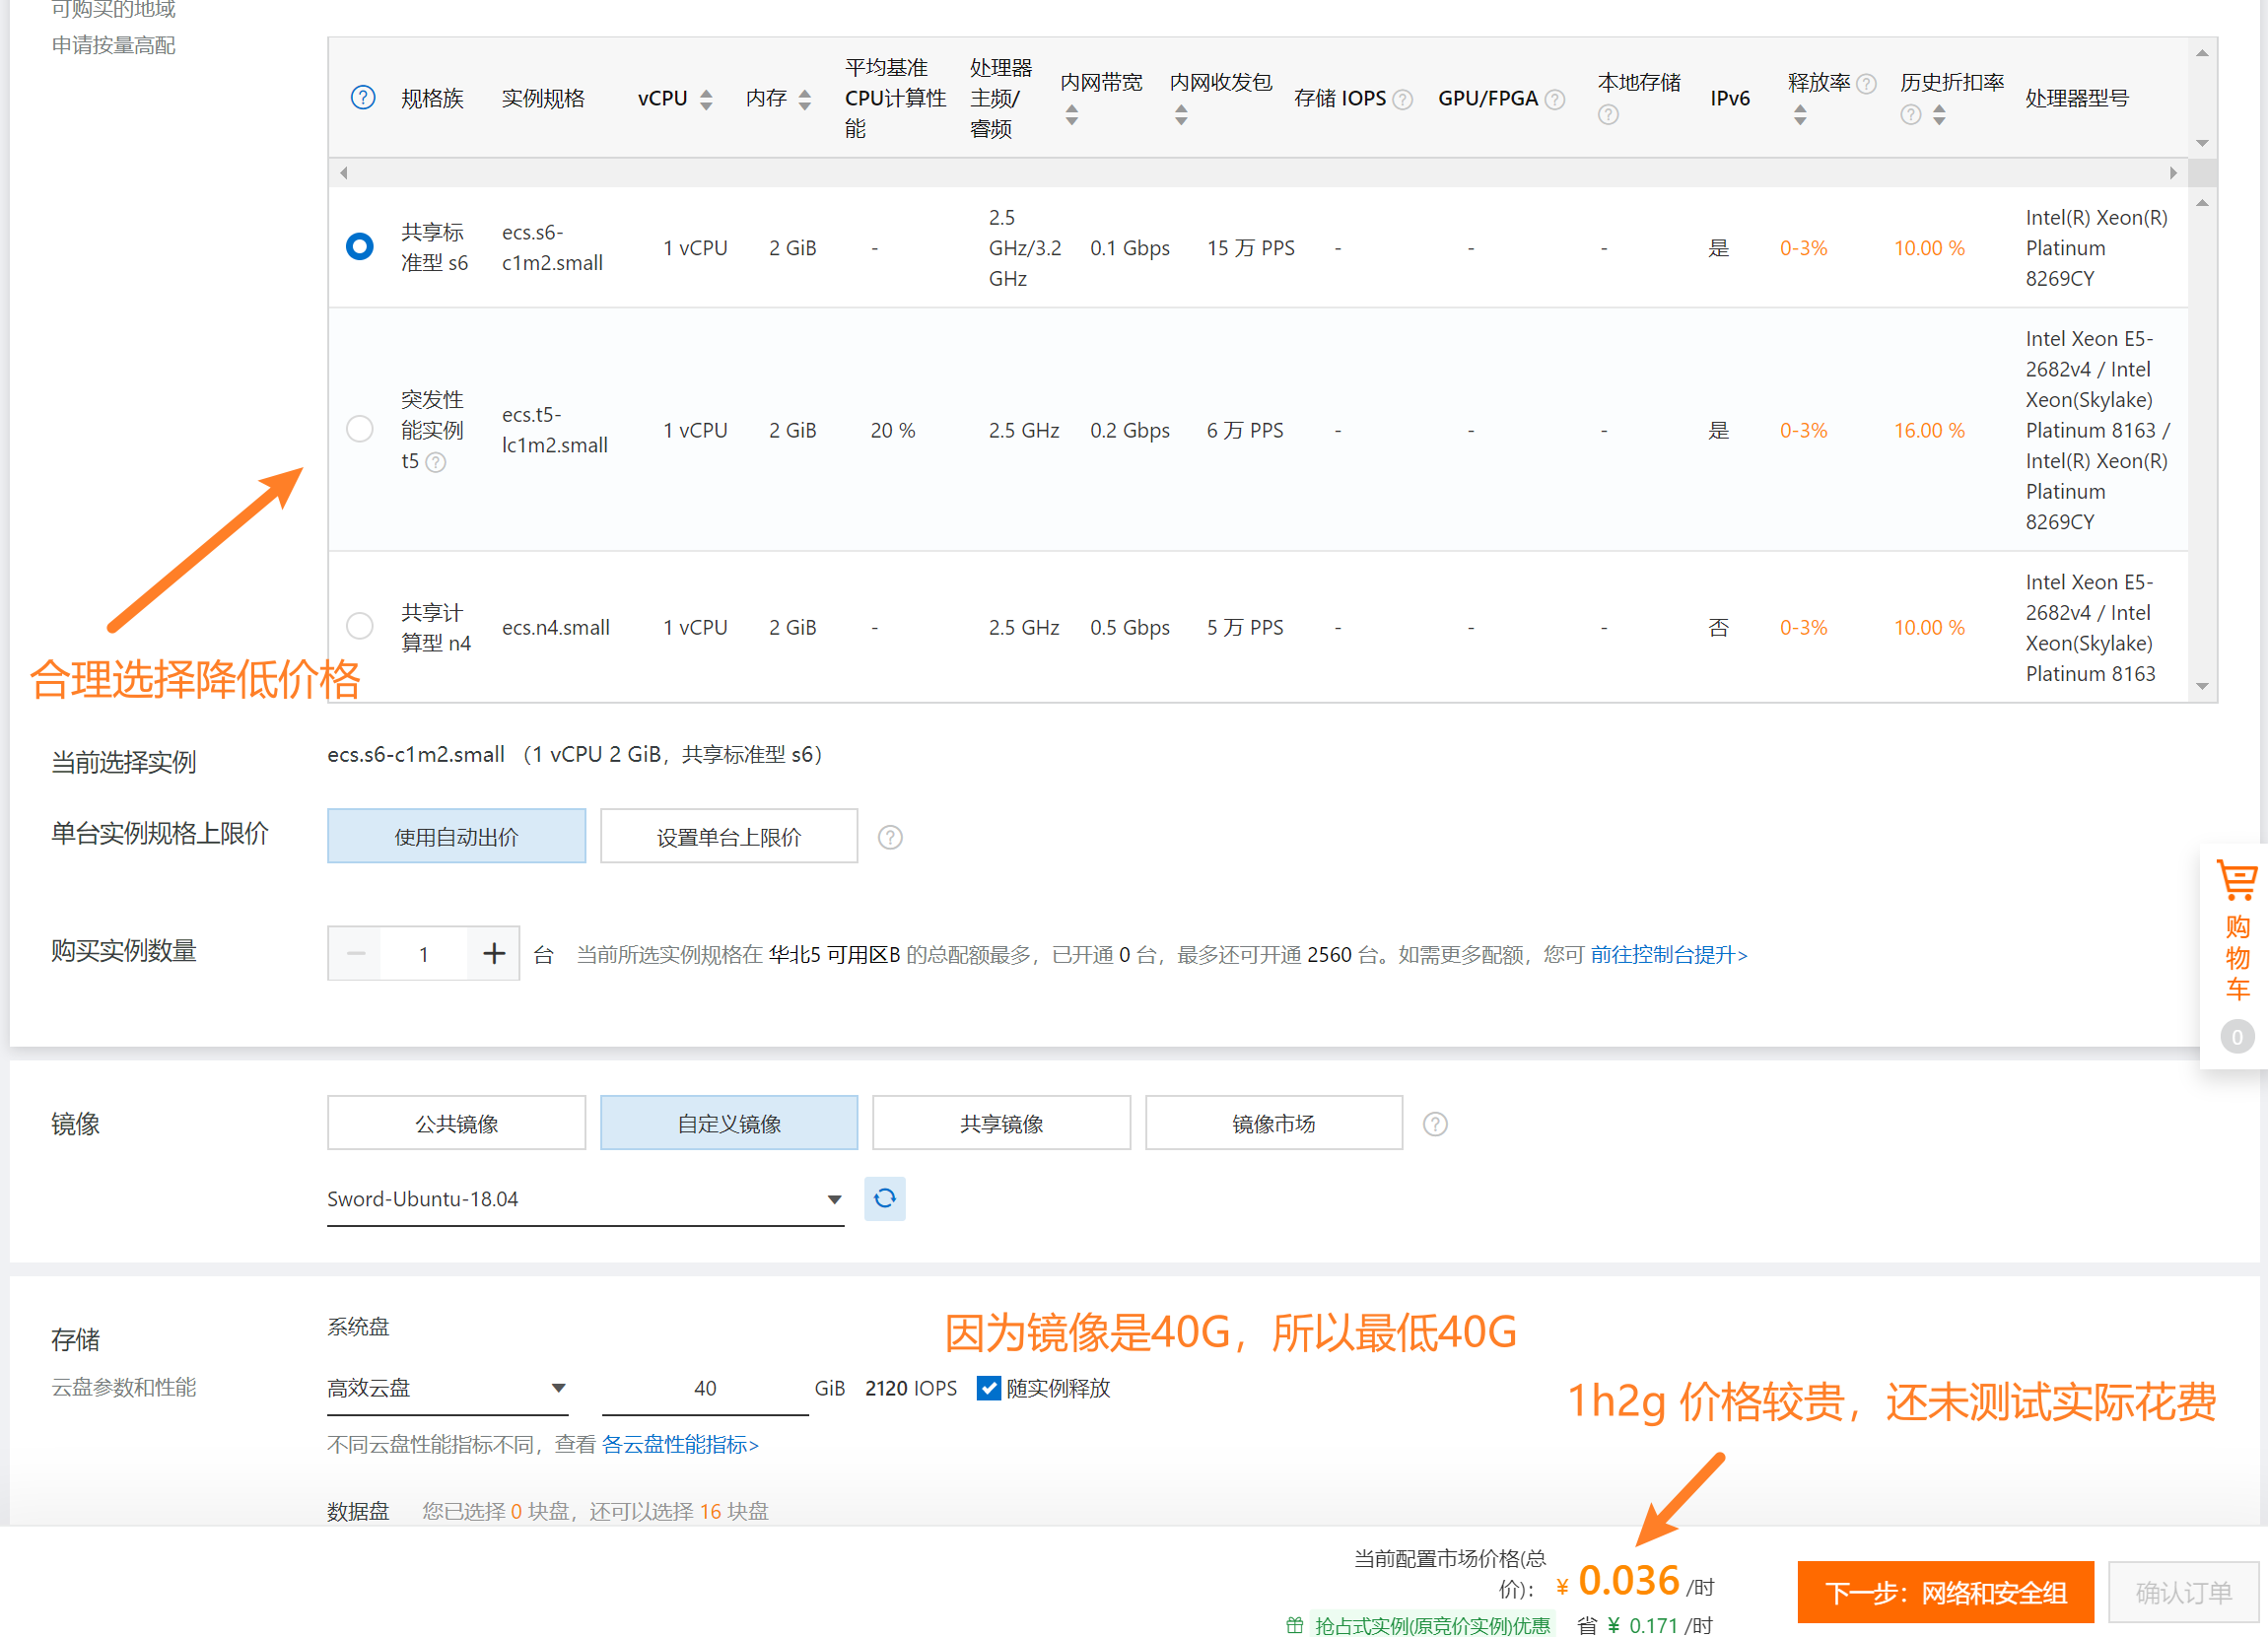Viewport: 2268px width, 1637px height.
Task: Click the refresh image list icon
Action: point(884,1198)
